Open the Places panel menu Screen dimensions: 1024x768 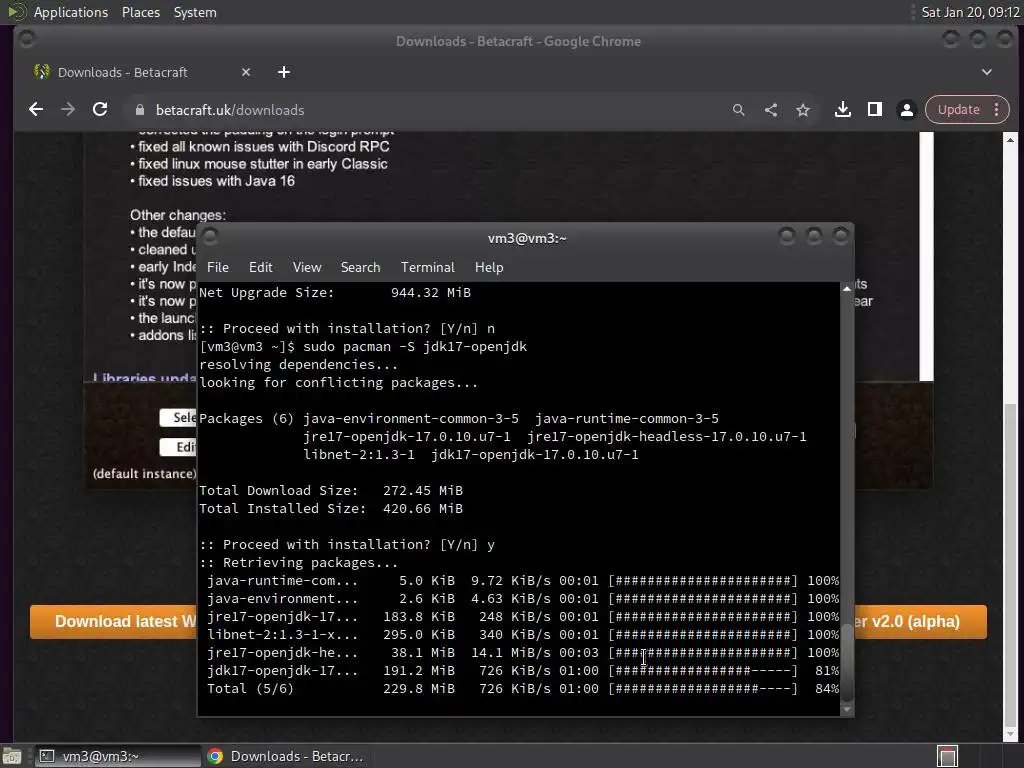click(x=140, y=12)
